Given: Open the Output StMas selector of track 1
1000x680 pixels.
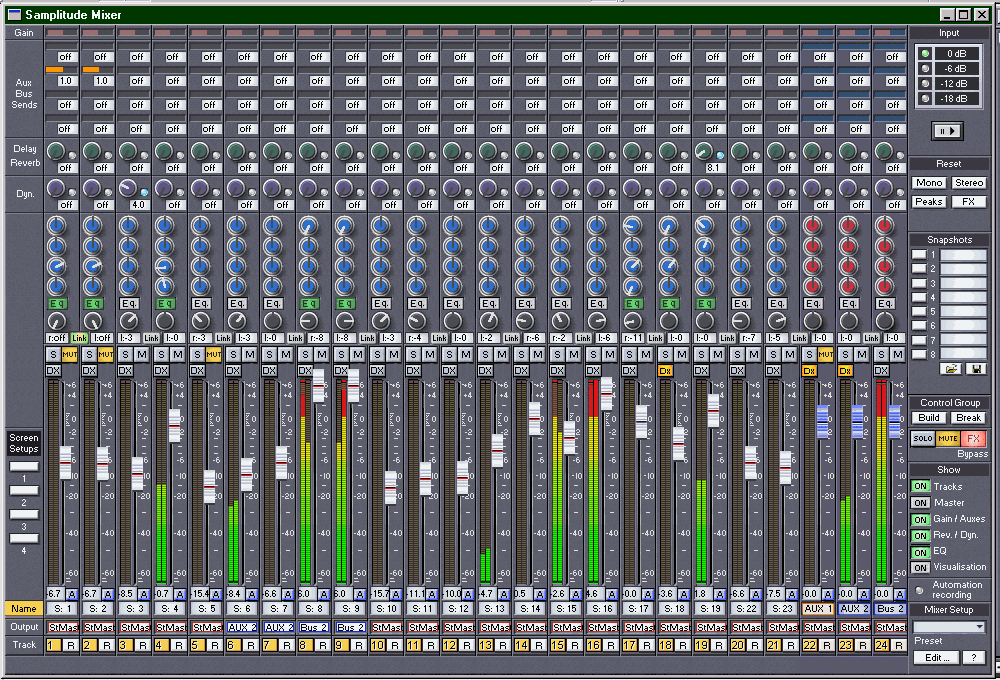Looking at the screenshot, I should (62, 628).
